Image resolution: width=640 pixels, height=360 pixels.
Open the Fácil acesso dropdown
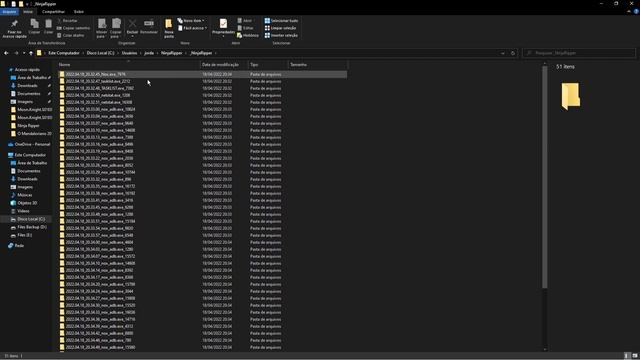click(192, 28)
